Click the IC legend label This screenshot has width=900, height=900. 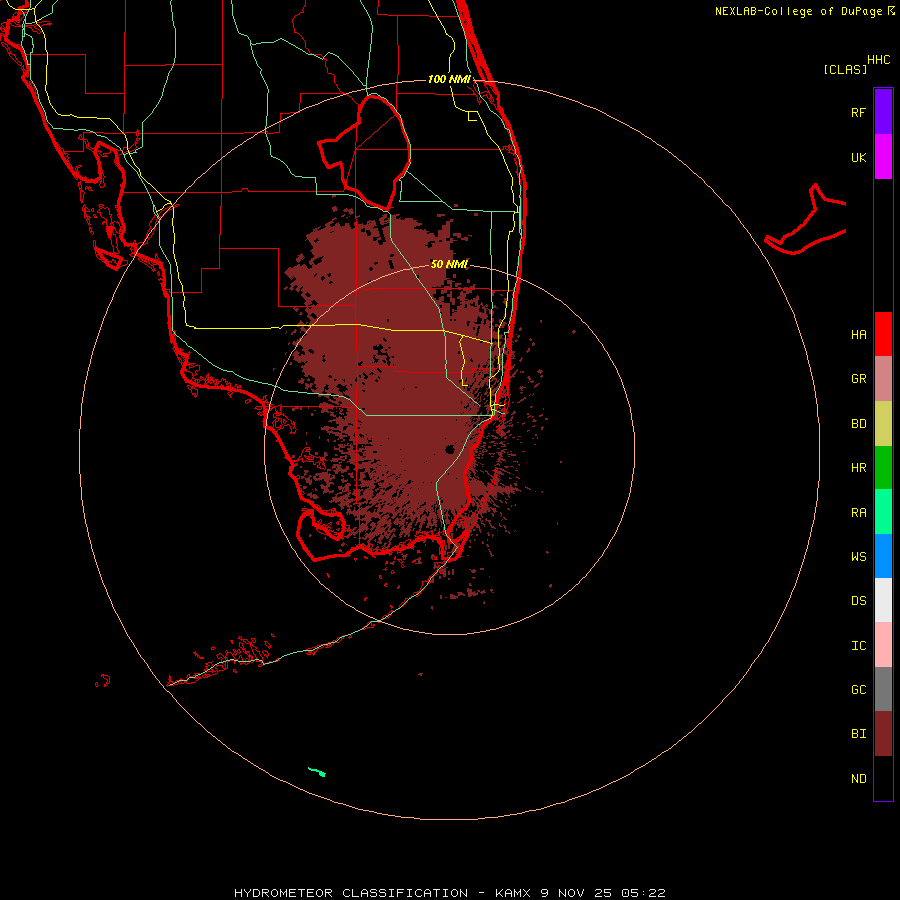tap(858, 646)
